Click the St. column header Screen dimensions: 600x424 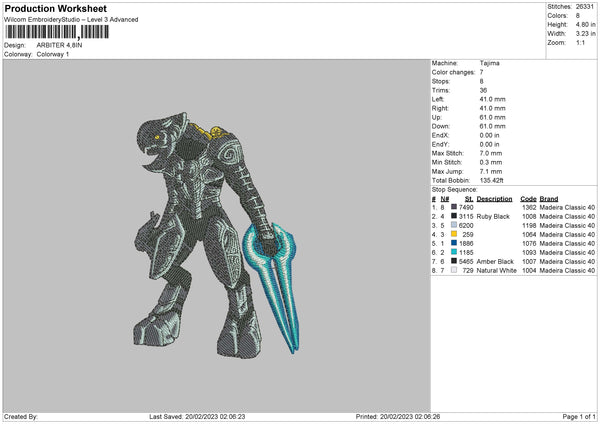469,199
